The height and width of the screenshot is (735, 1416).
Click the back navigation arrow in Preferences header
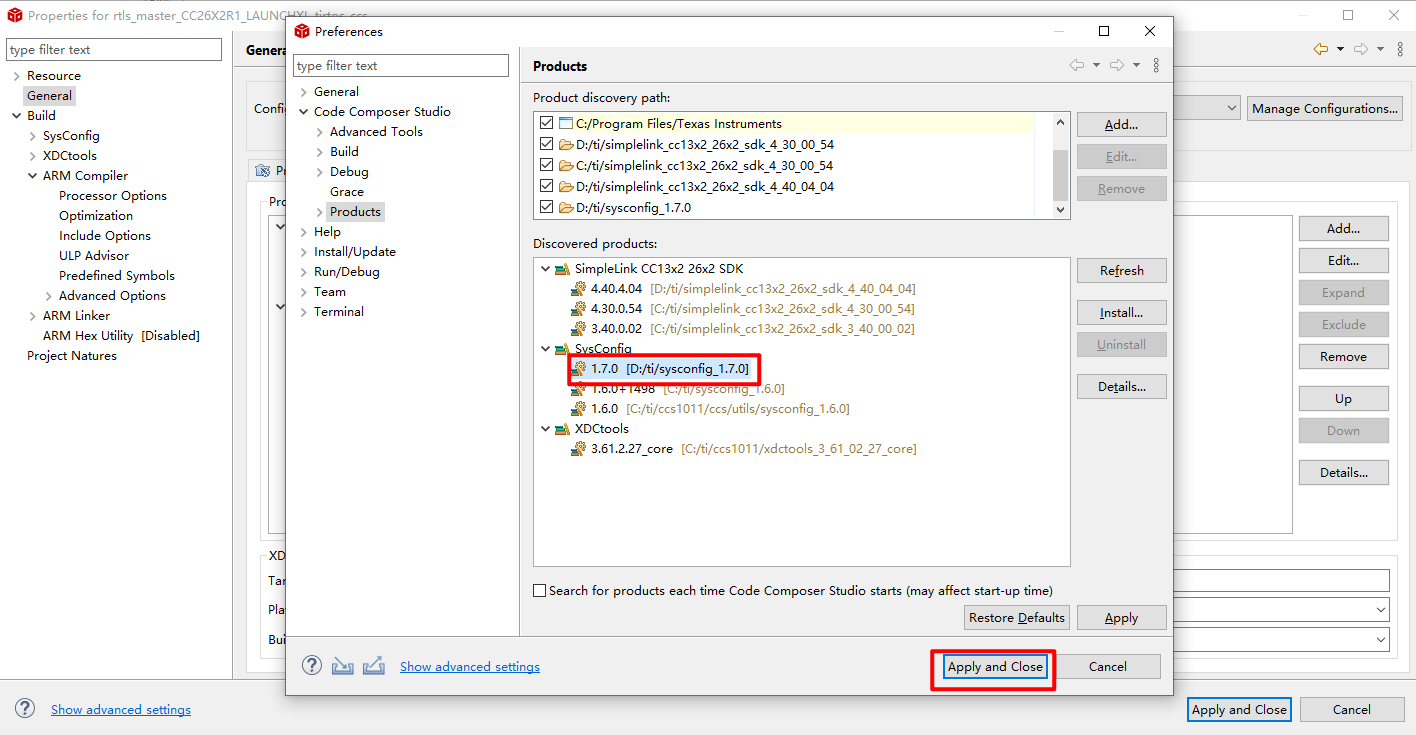1077,65
